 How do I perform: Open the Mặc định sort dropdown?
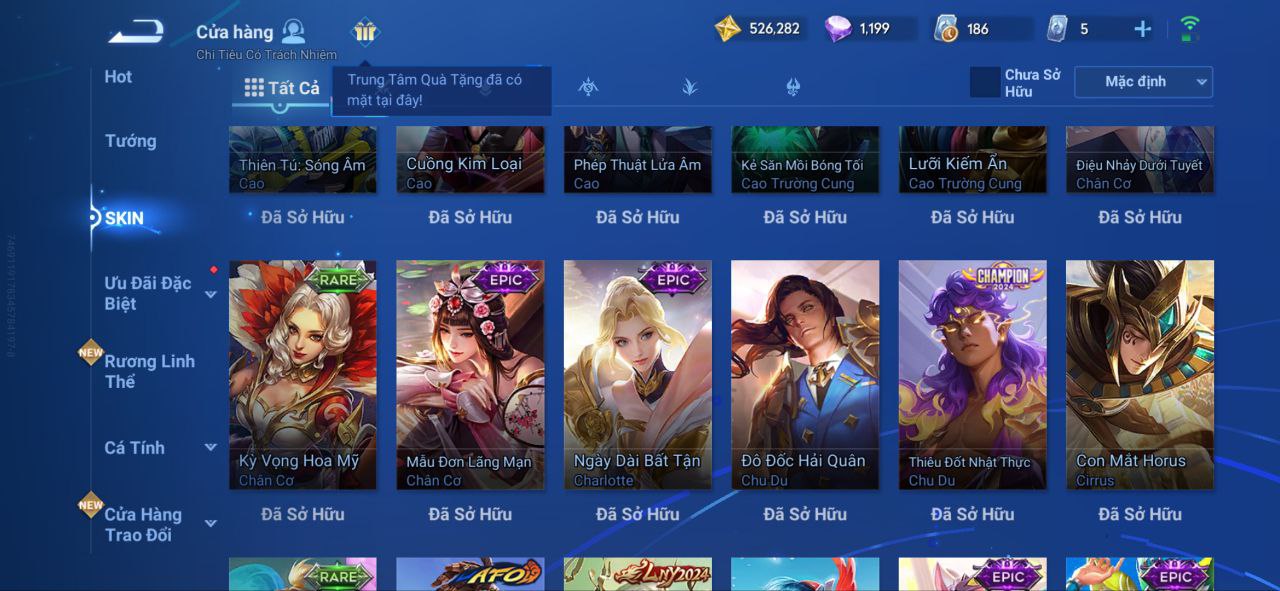tap(1143, 82)
